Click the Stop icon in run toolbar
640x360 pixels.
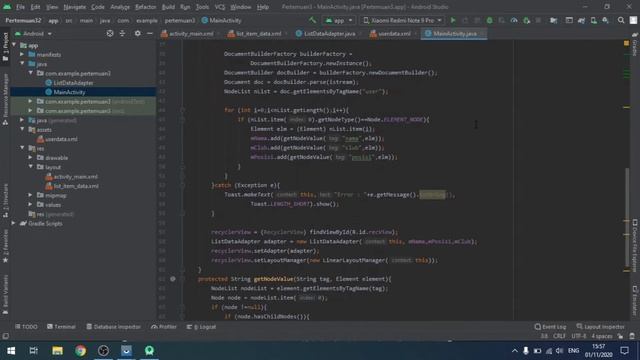tap(538, 20)
